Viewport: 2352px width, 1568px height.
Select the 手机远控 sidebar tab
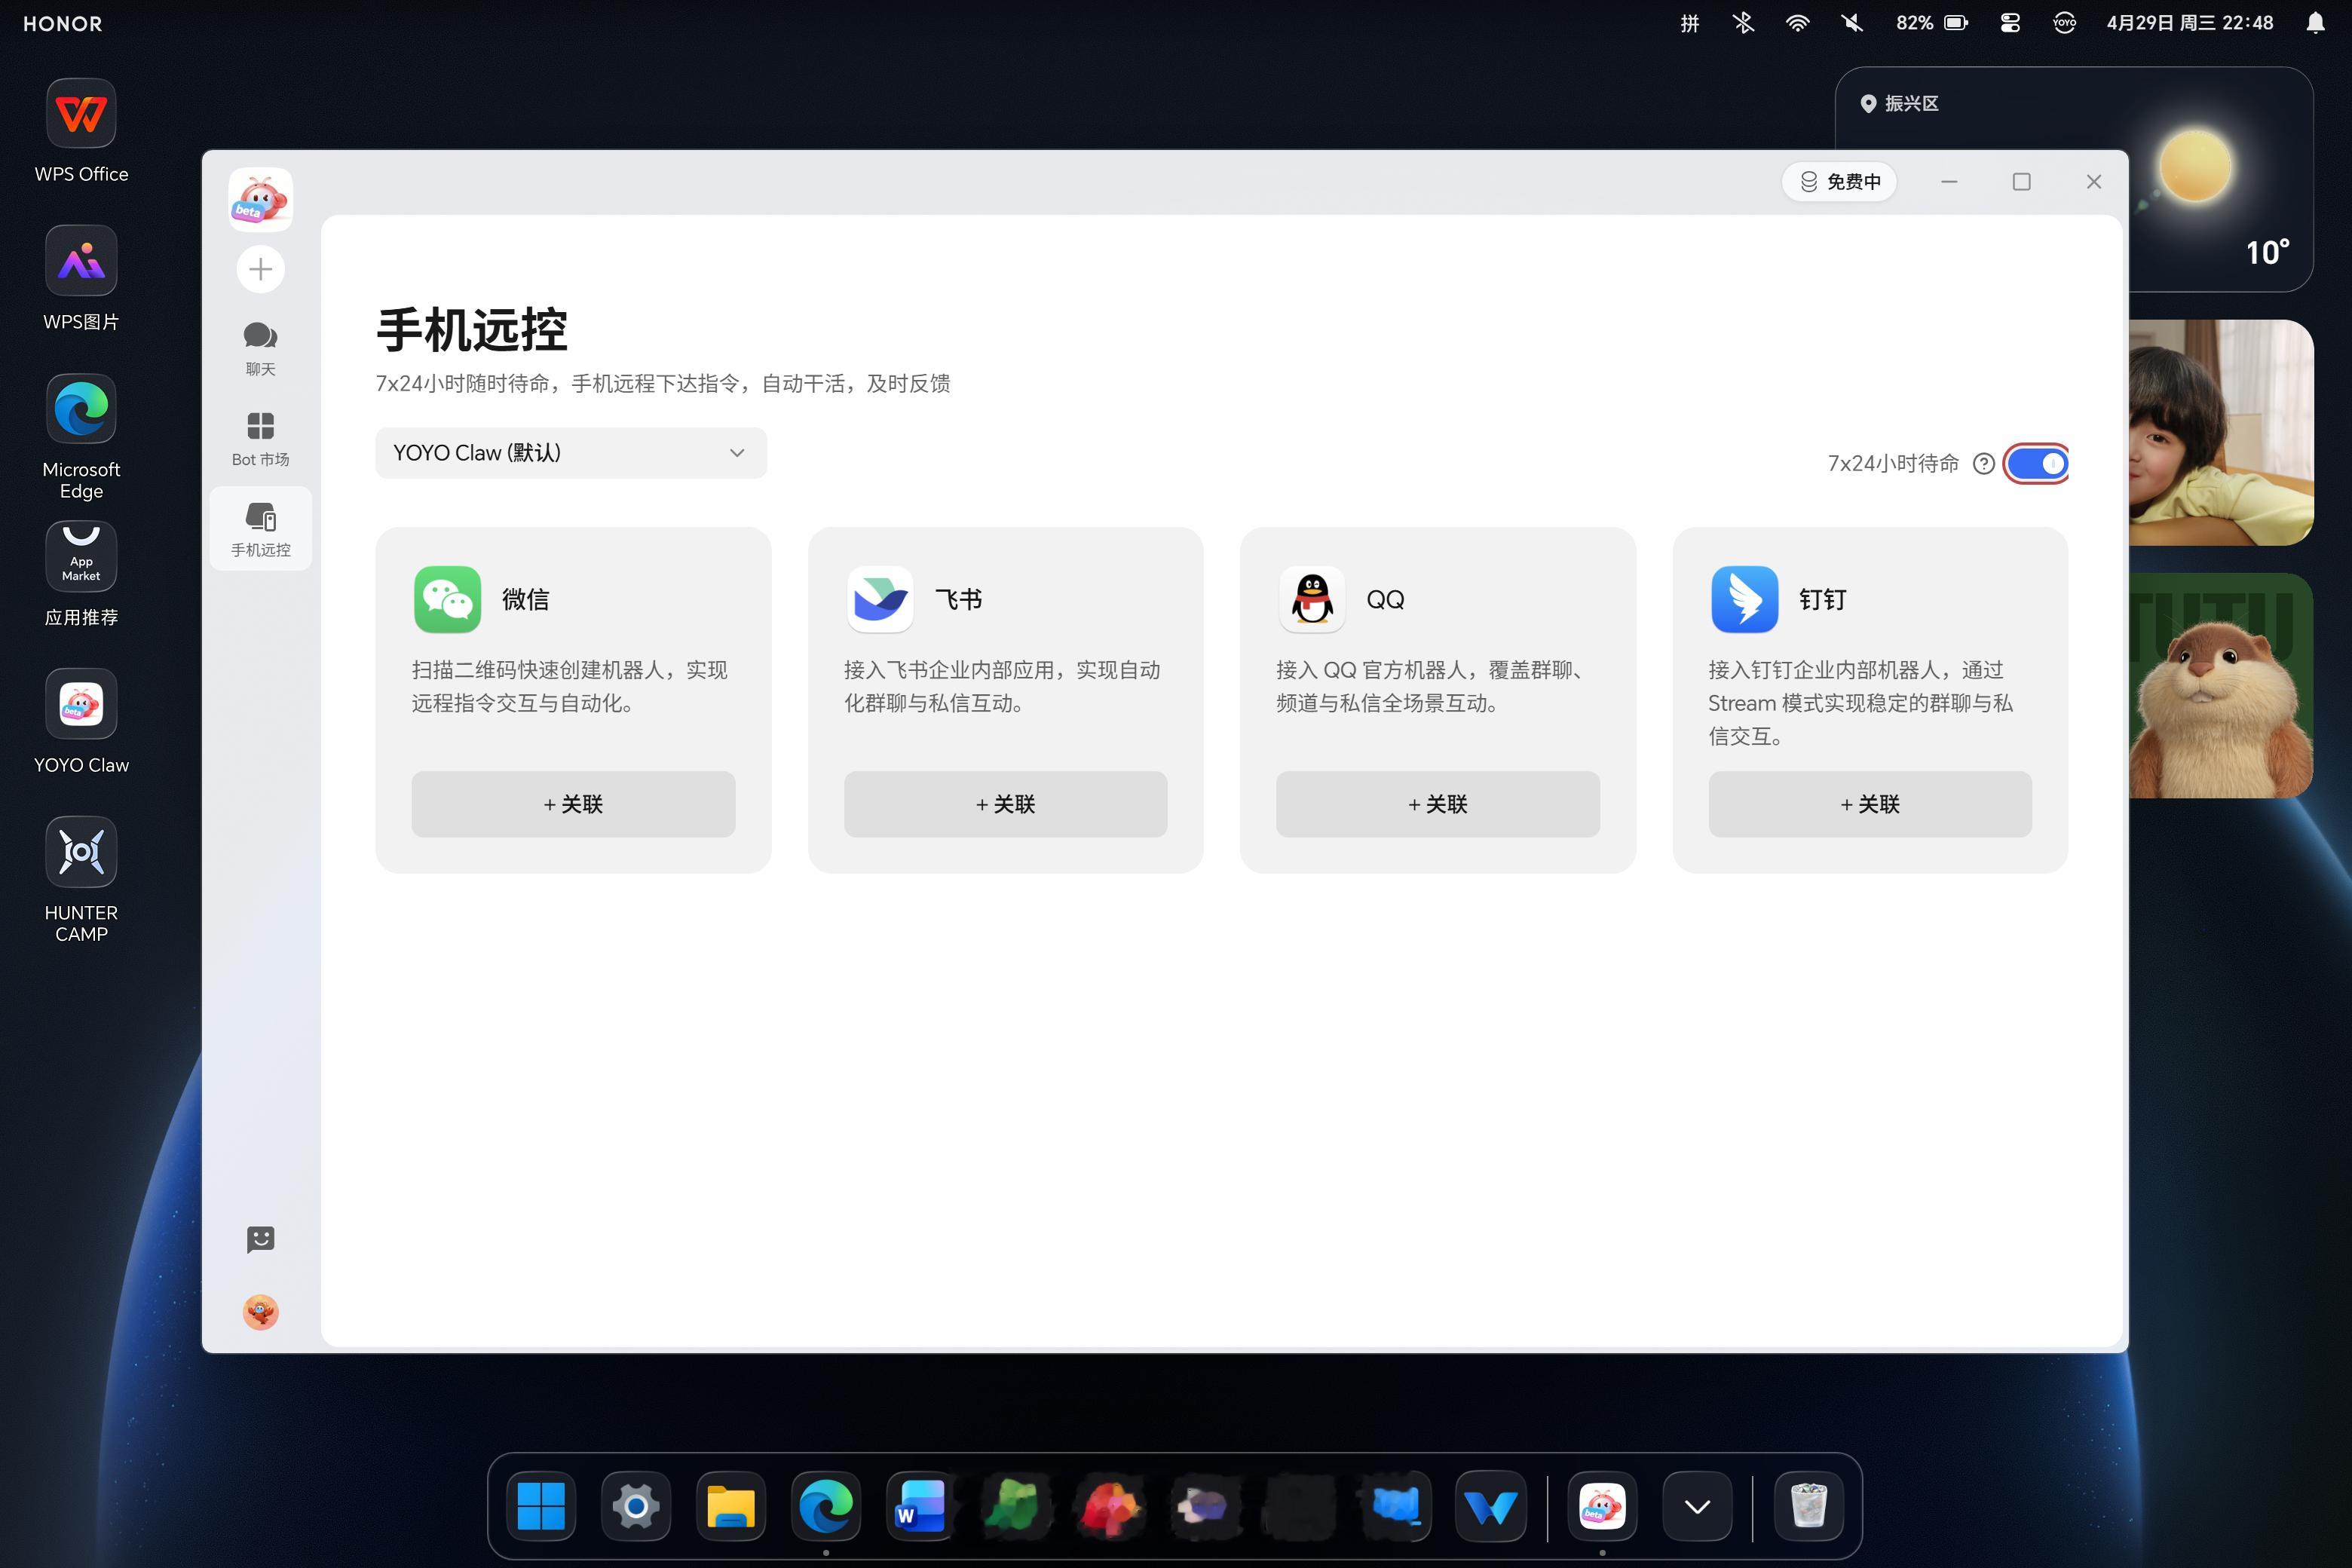(x=260, y=529)
